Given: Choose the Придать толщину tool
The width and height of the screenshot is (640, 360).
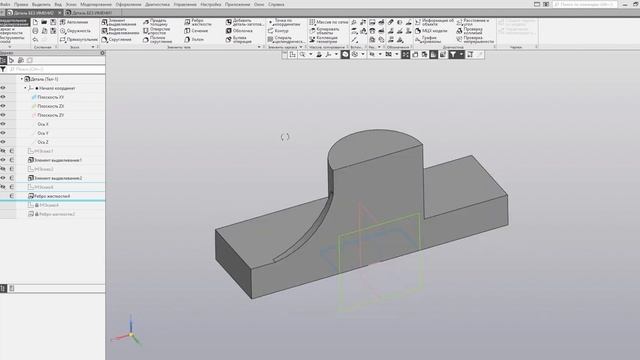Looking at the screenshot, I should (x=156, y=22).
